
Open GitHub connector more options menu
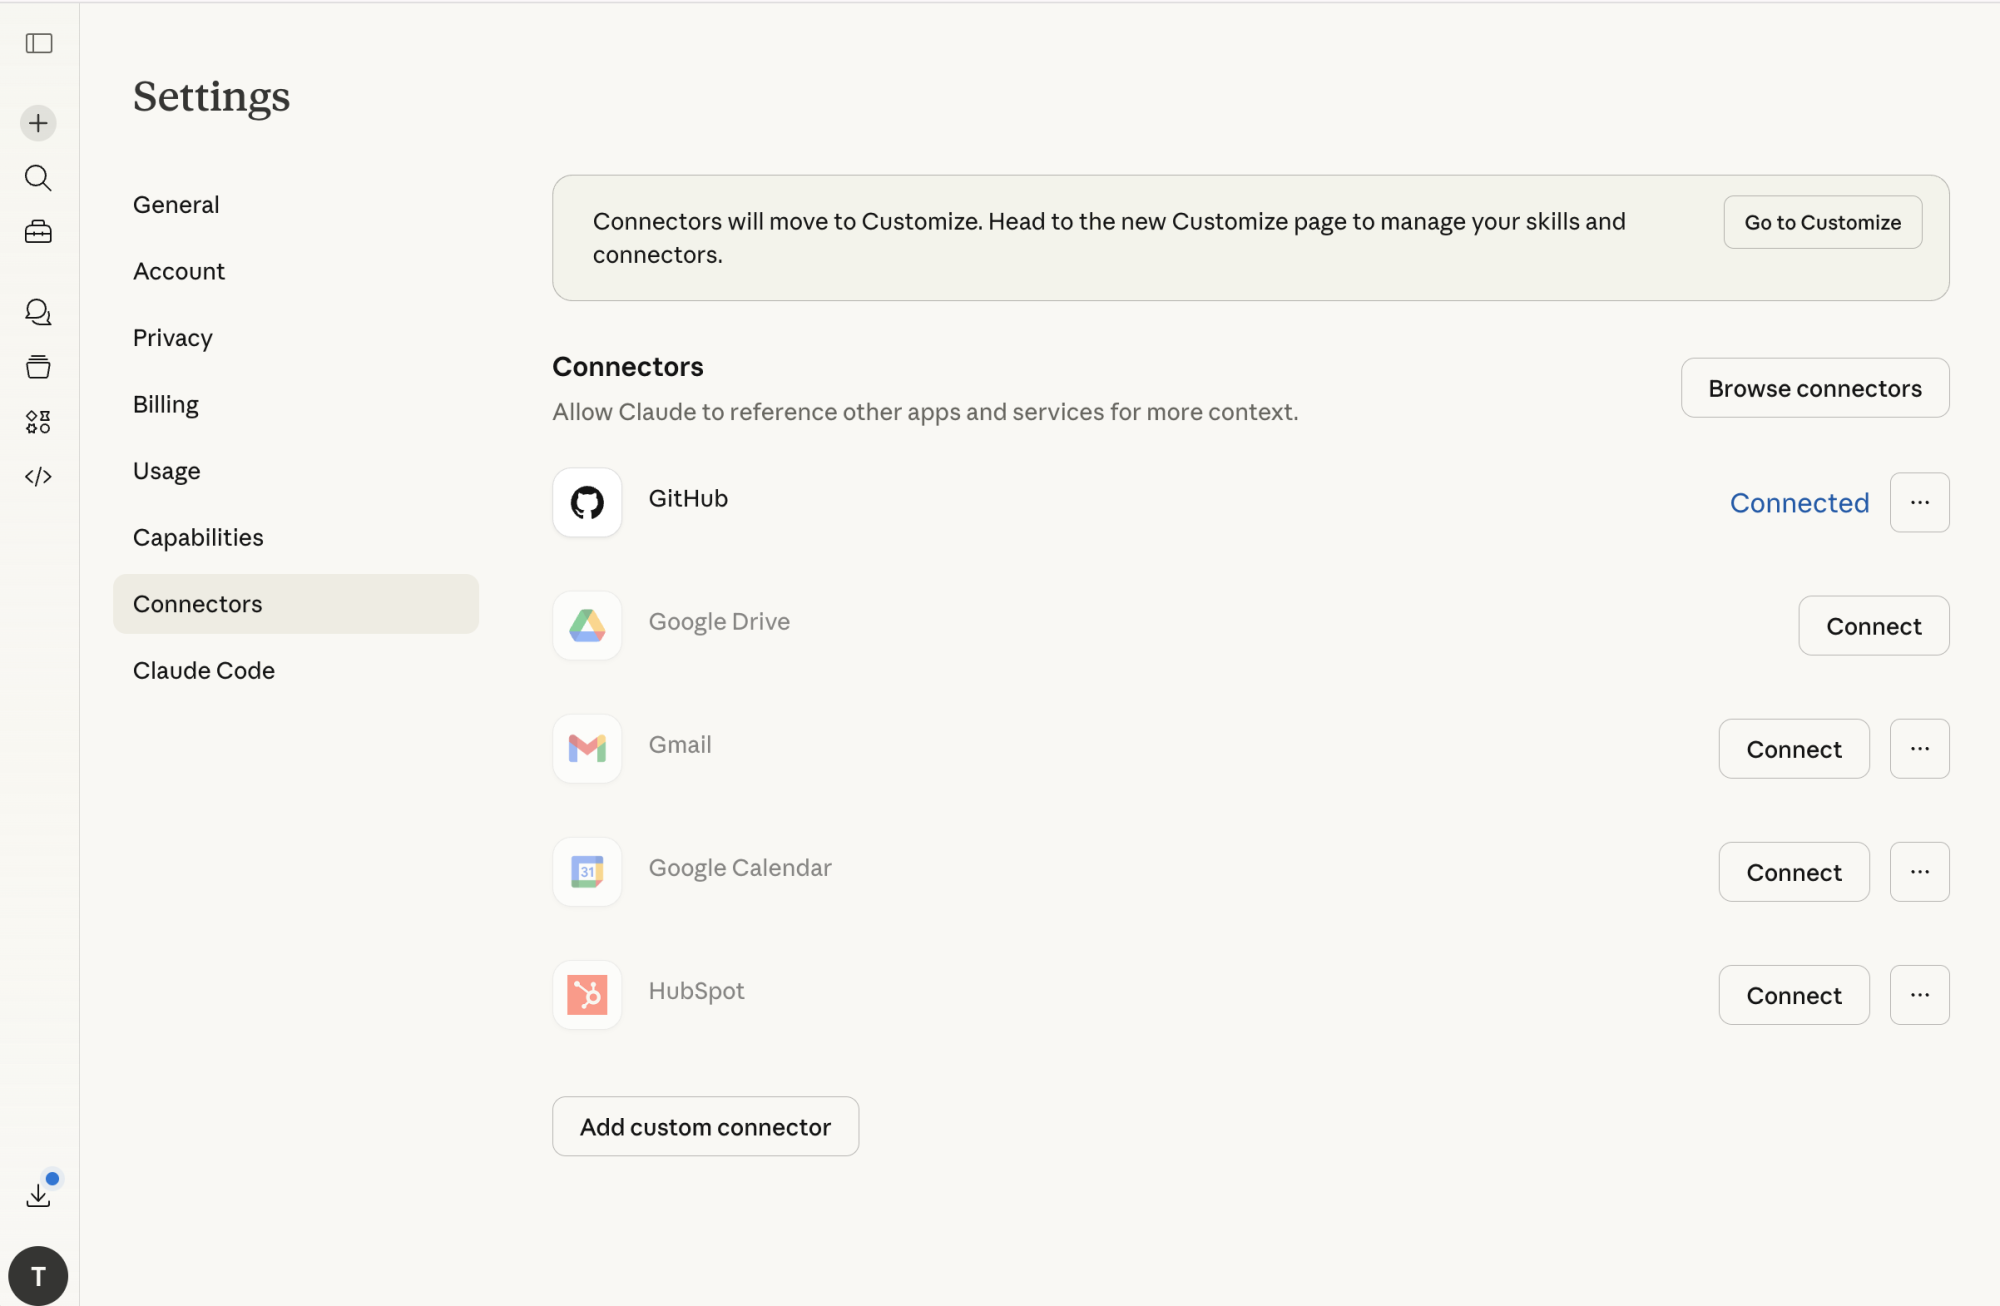[x=1919, y=502]
